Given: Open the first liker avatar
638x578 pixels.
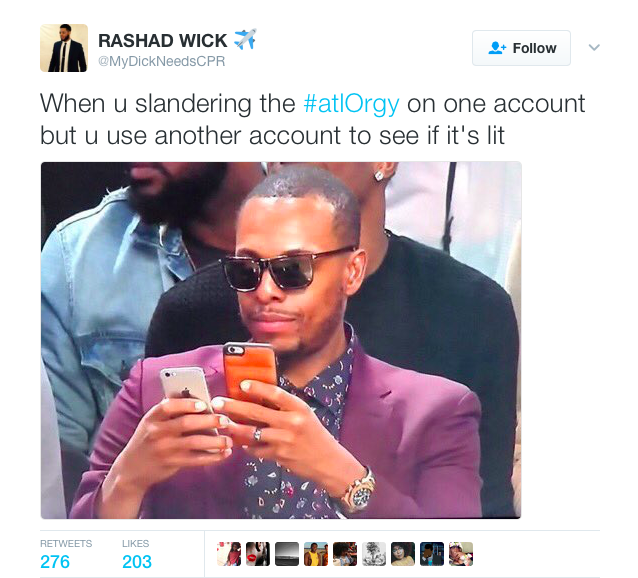Looking at the screenshot, I should 229,554.
